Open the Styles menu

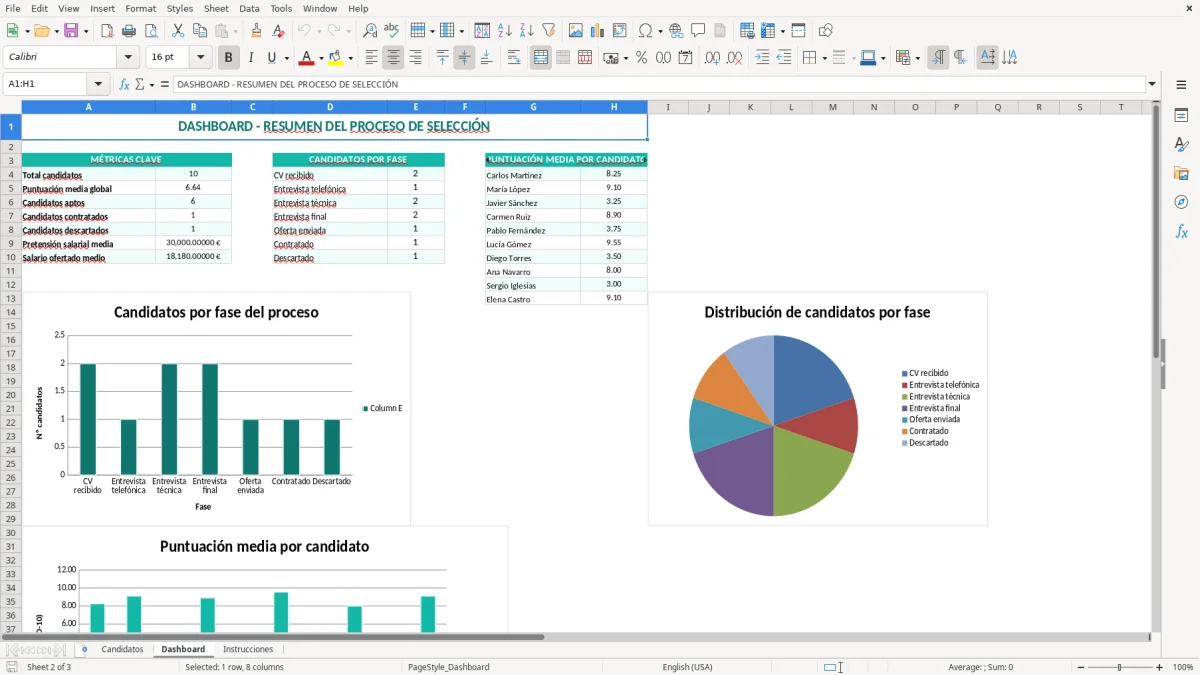click(180, 8)
